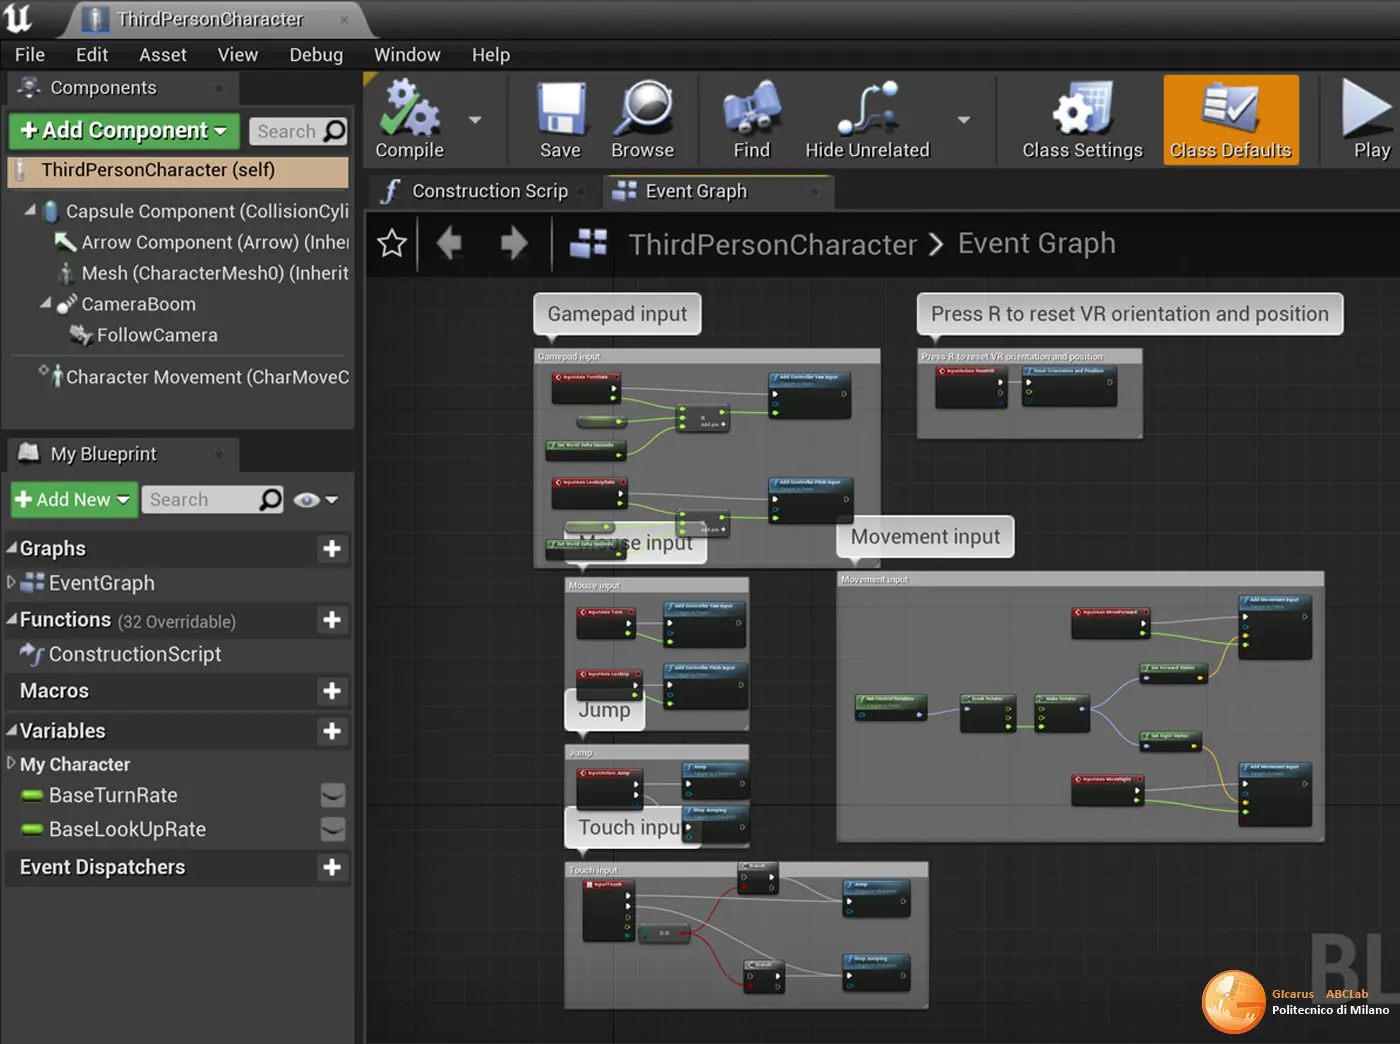Toggle BaseLookUpRate variable visibility eye
Screen dimensions: 1400x1044
(333, 829)
